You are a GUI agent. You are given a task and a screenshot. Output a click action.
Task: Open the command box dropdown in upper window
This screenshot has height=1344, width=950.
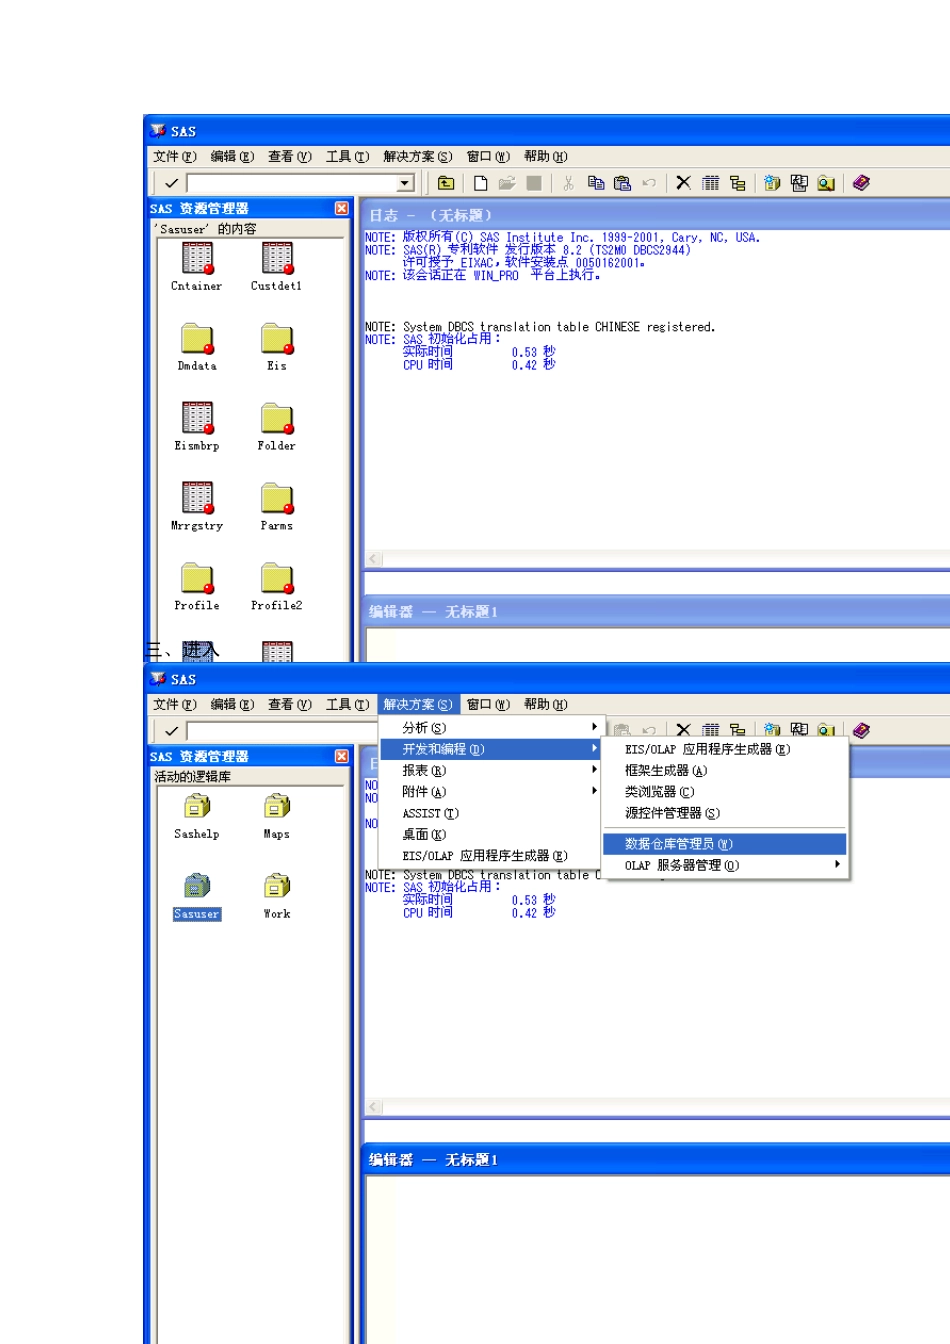point(405,183)
